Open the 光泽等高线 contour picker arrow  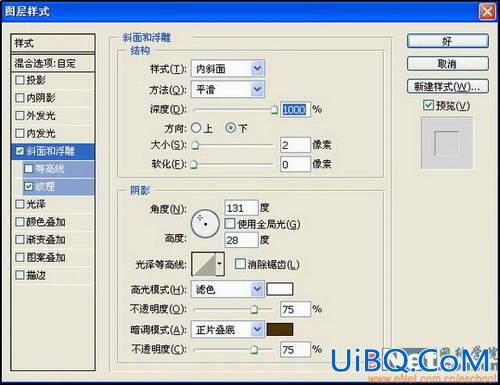pos(220,264)
